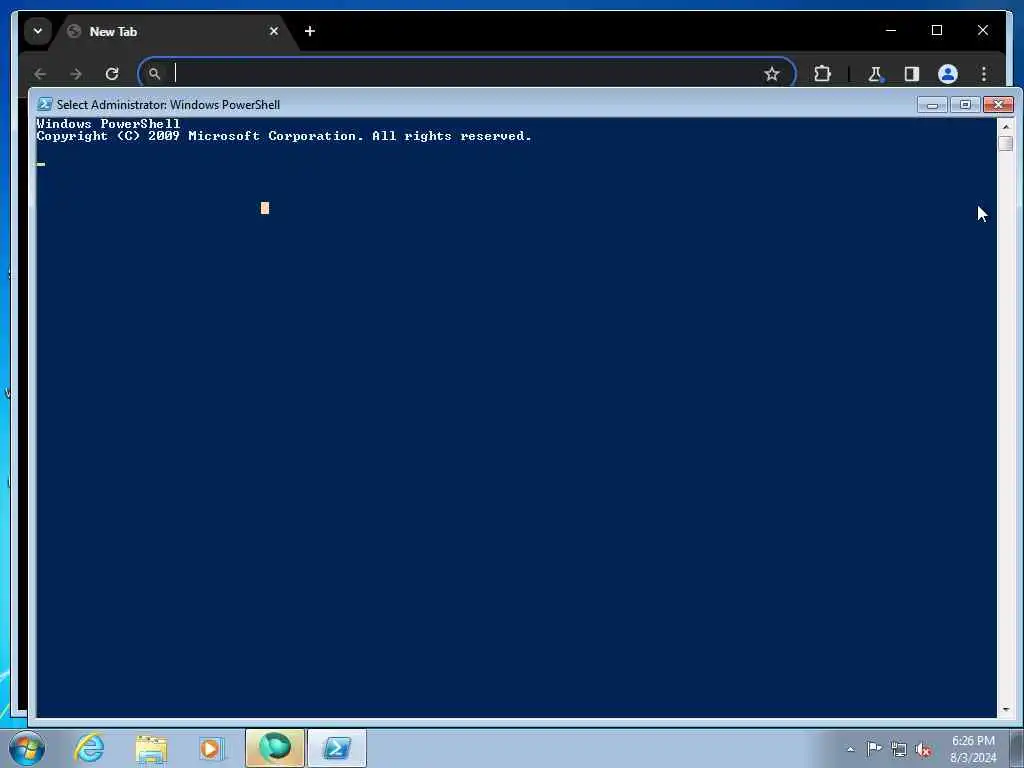
Task: Click the 'Copyright (C) 2009 Microsoft Corporation' line
Action: tap(284, 136)
